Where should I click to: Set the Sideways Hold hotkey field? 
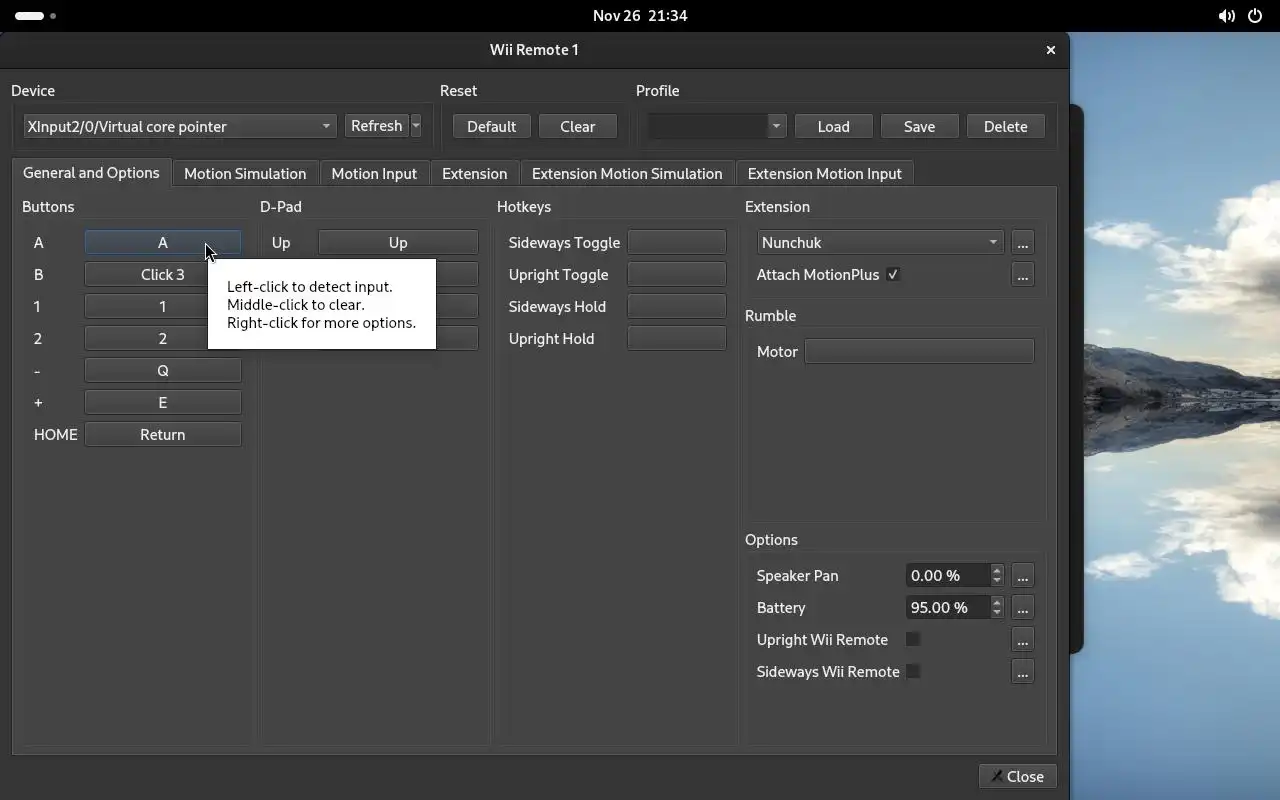677,306
